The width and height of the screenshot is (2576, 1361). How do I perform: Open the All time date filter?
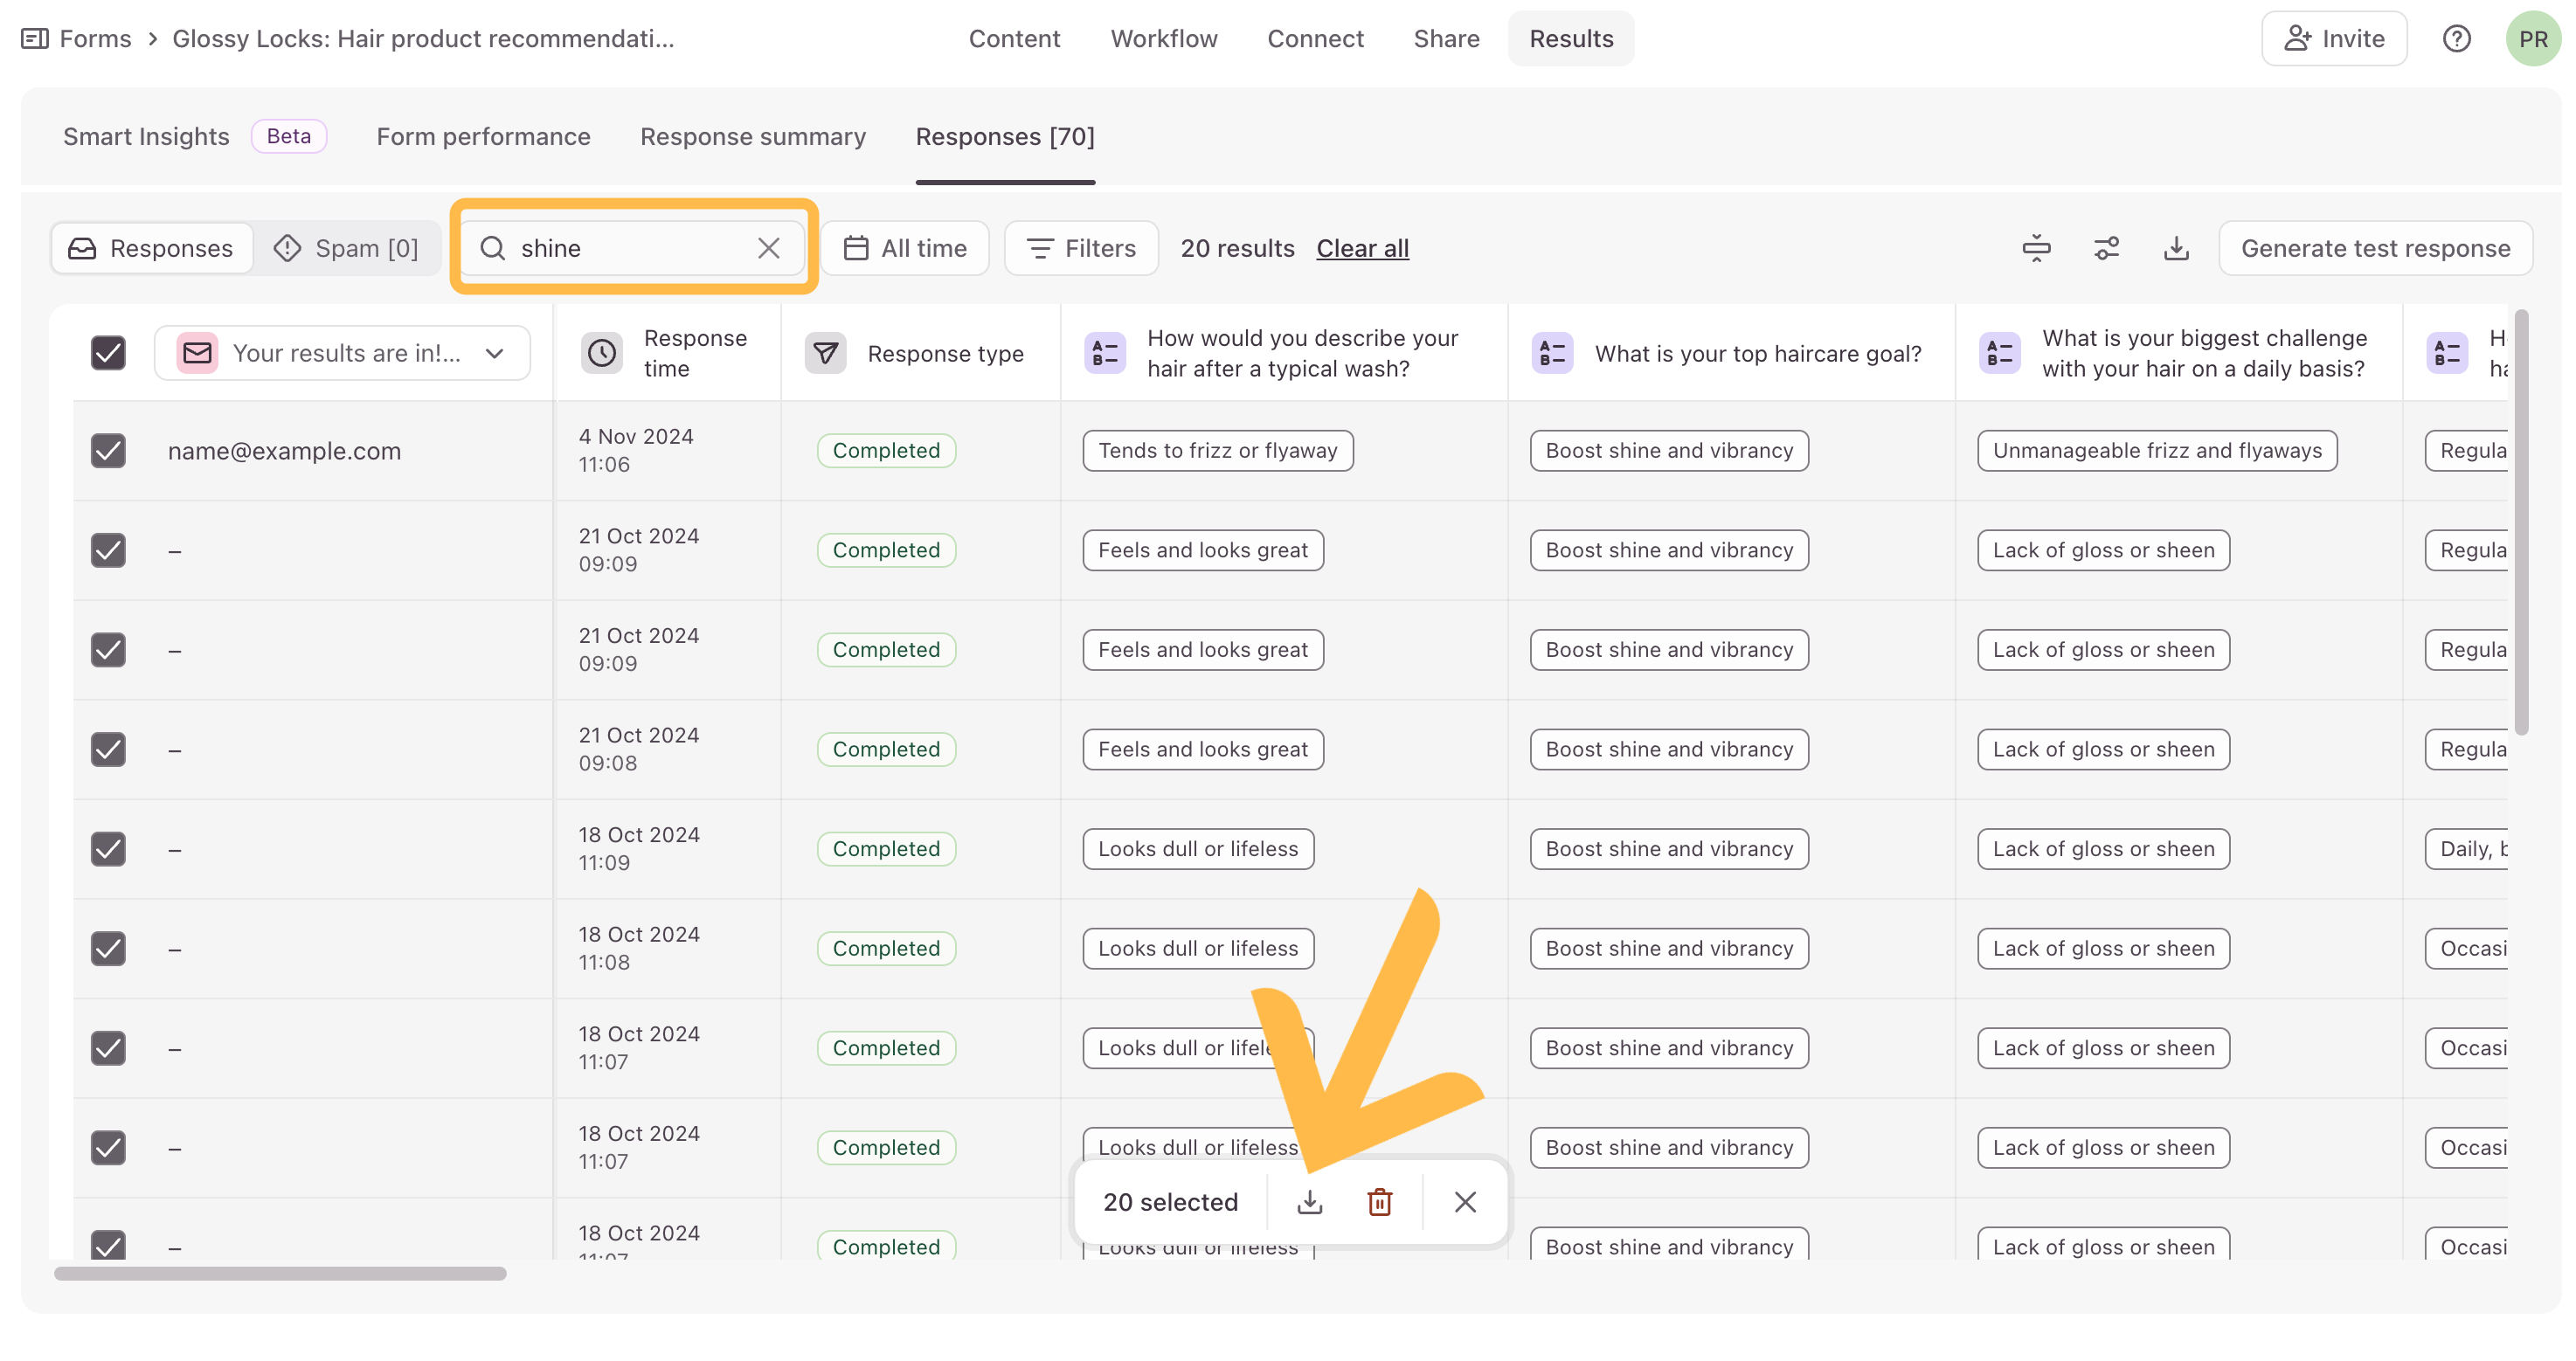click(x=905, y=248)
